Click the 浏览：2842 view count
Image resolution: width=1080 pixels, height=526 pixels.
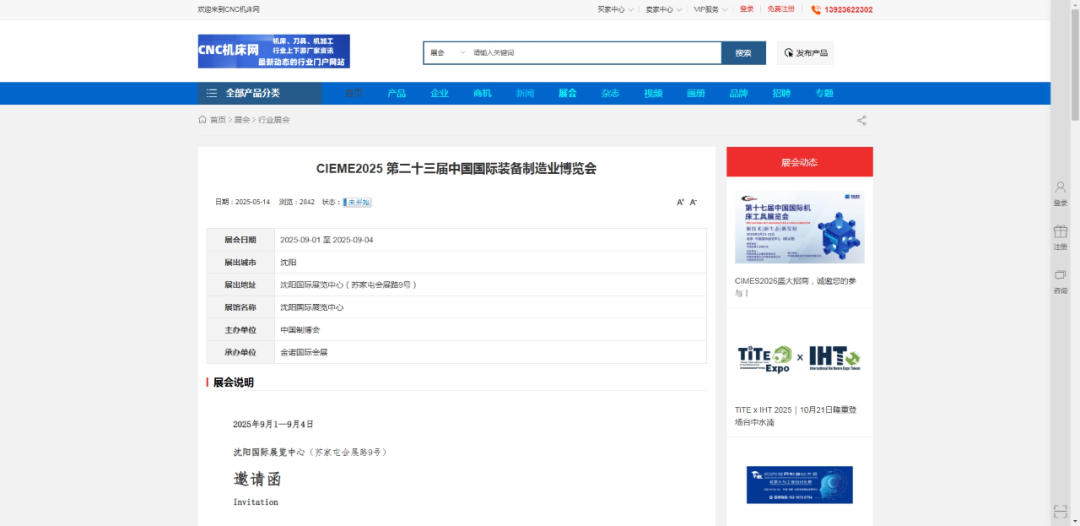(x=297, y=202)
